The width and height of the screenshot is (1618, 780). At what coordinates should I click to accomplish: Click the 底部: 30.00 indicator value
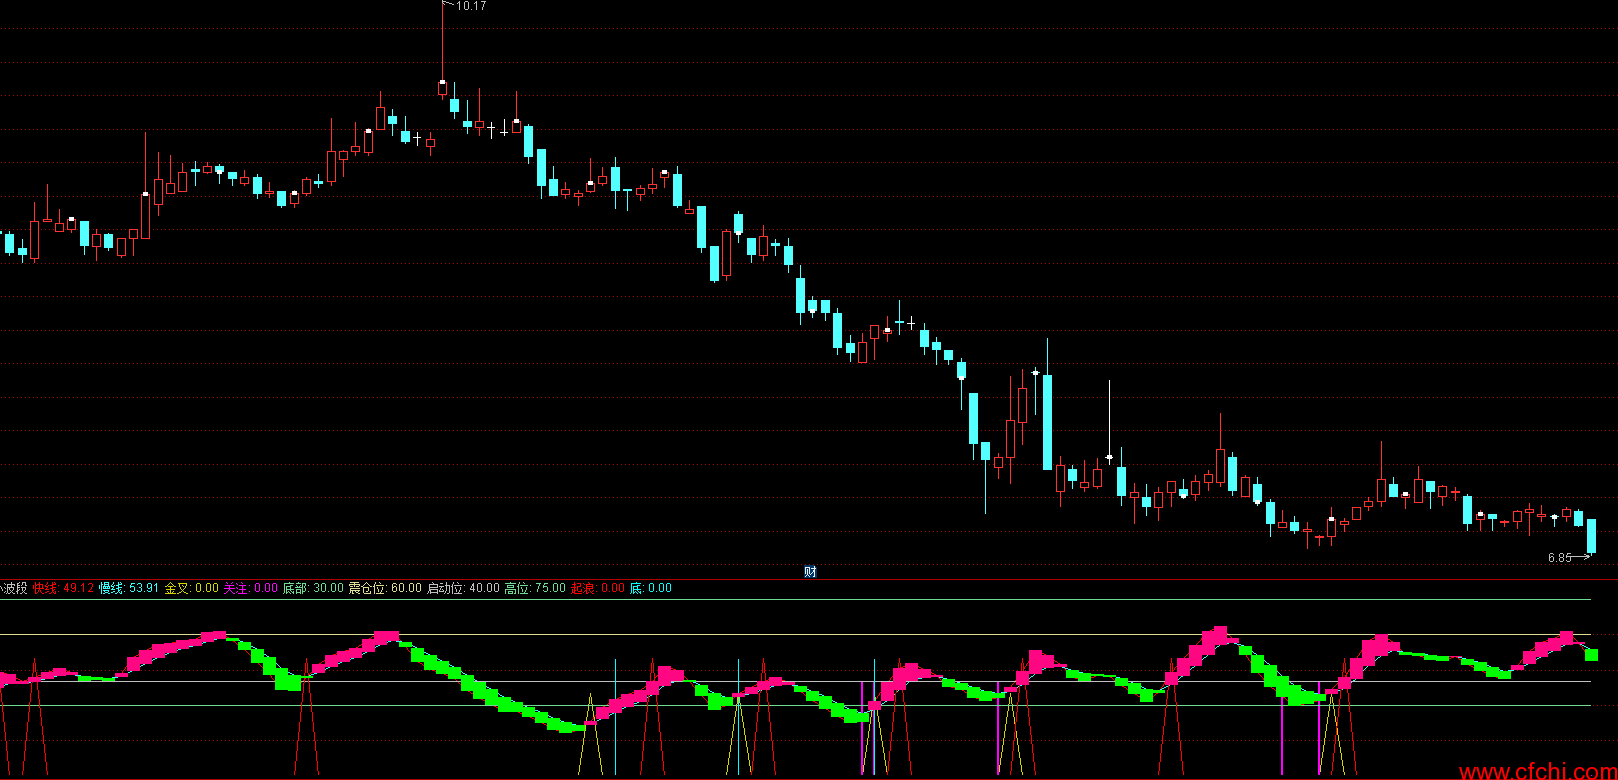point(313,588)
